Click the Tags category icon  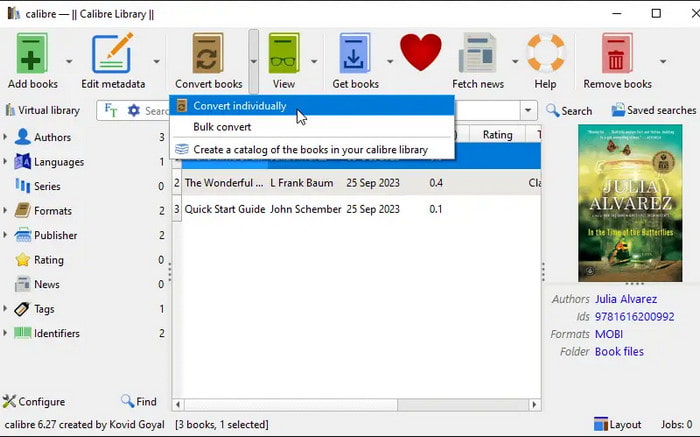pyautogui.click(x=22, y=309)
